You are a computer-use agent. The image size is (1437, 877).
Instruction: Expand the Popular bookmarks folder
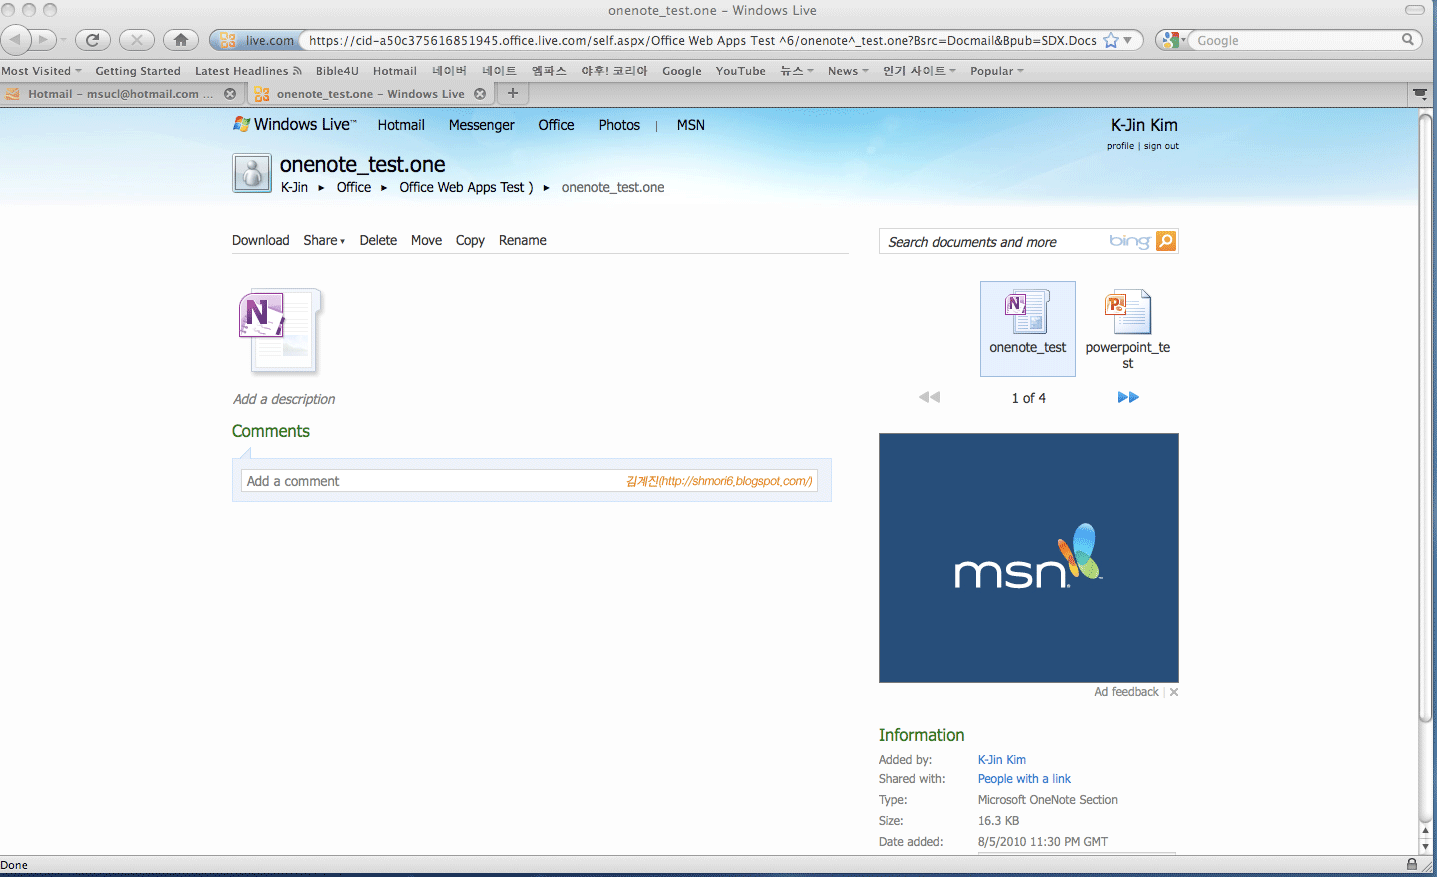click(997, 71)
